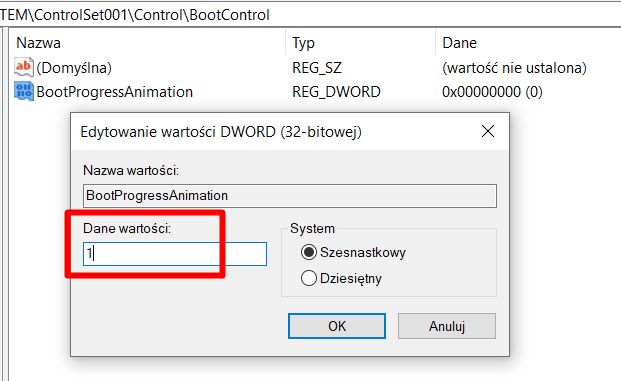Sort by the Nazwa column header
This screenshot has width=621, height=381.
pyautogui.click(x=147, y=43)
